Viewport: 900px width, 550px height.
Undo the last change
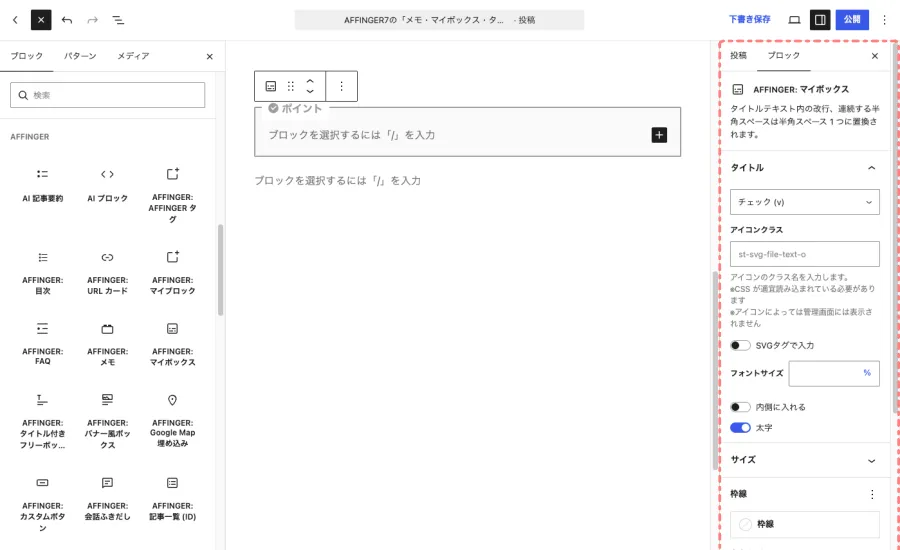pos(67,20)
